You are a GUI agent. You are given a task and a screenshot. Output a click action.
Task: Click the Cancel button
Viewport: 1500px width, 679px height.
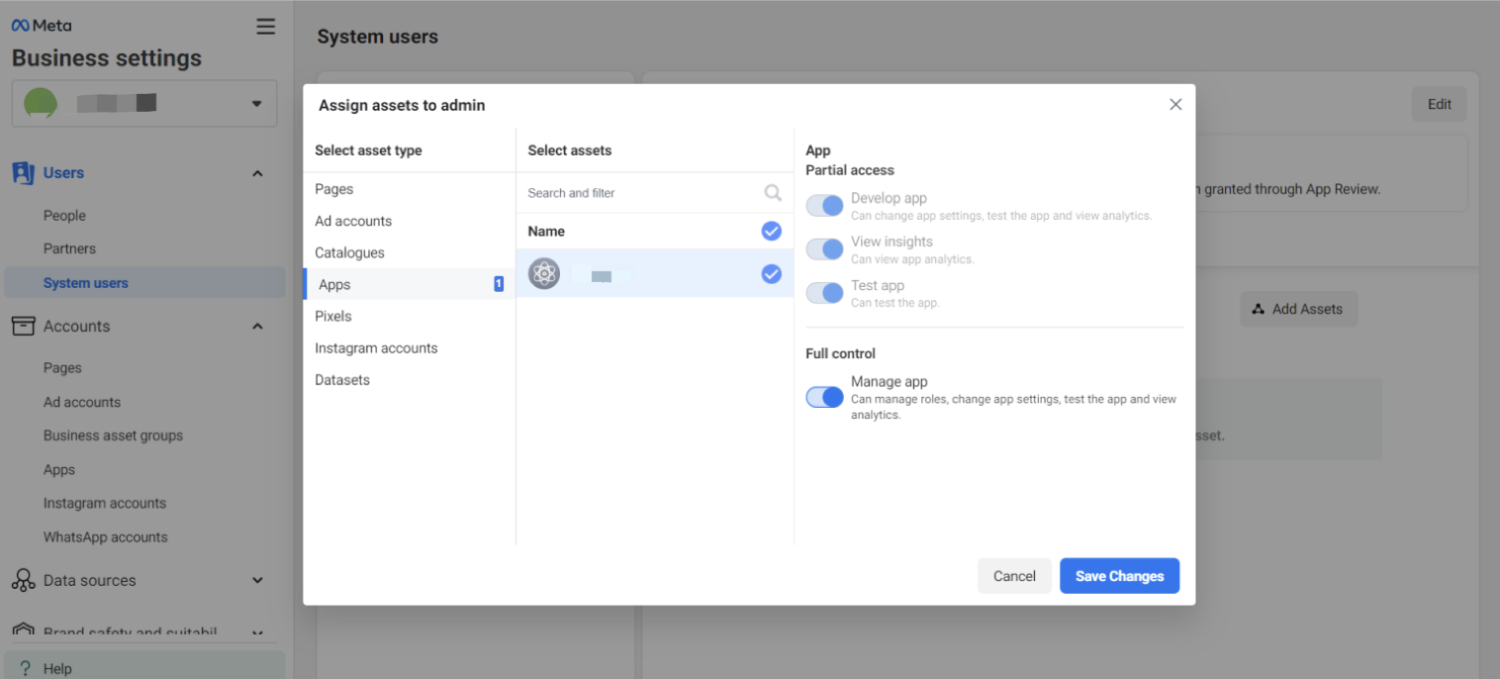[1014, 576]
